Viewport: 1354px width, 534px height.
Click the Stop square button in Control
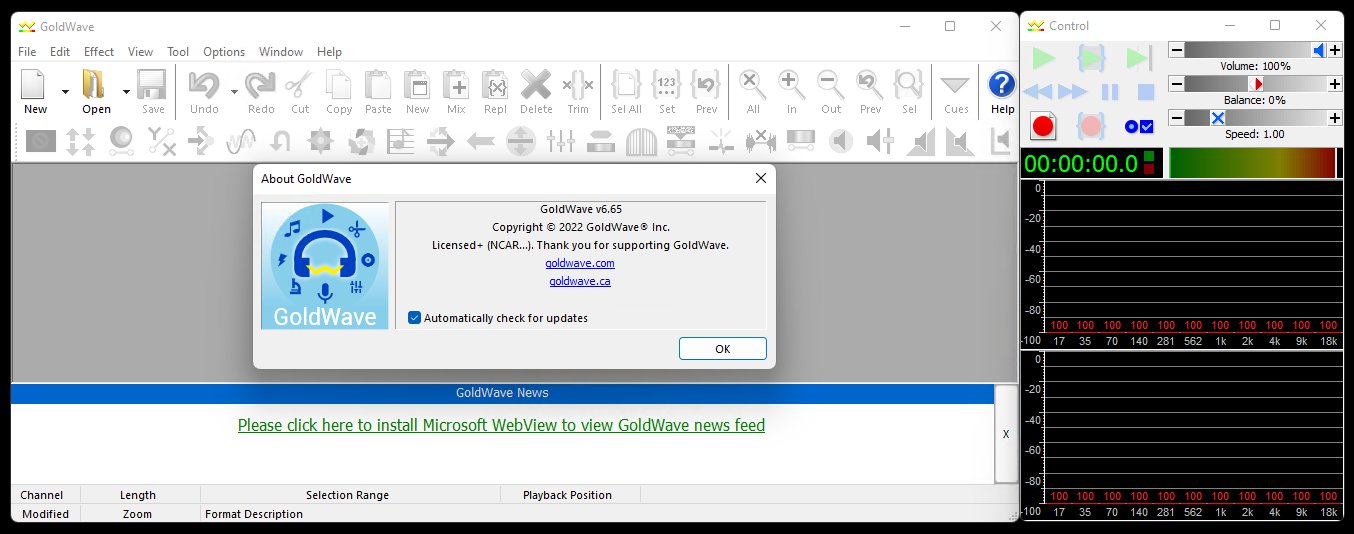pos(1146,92)
